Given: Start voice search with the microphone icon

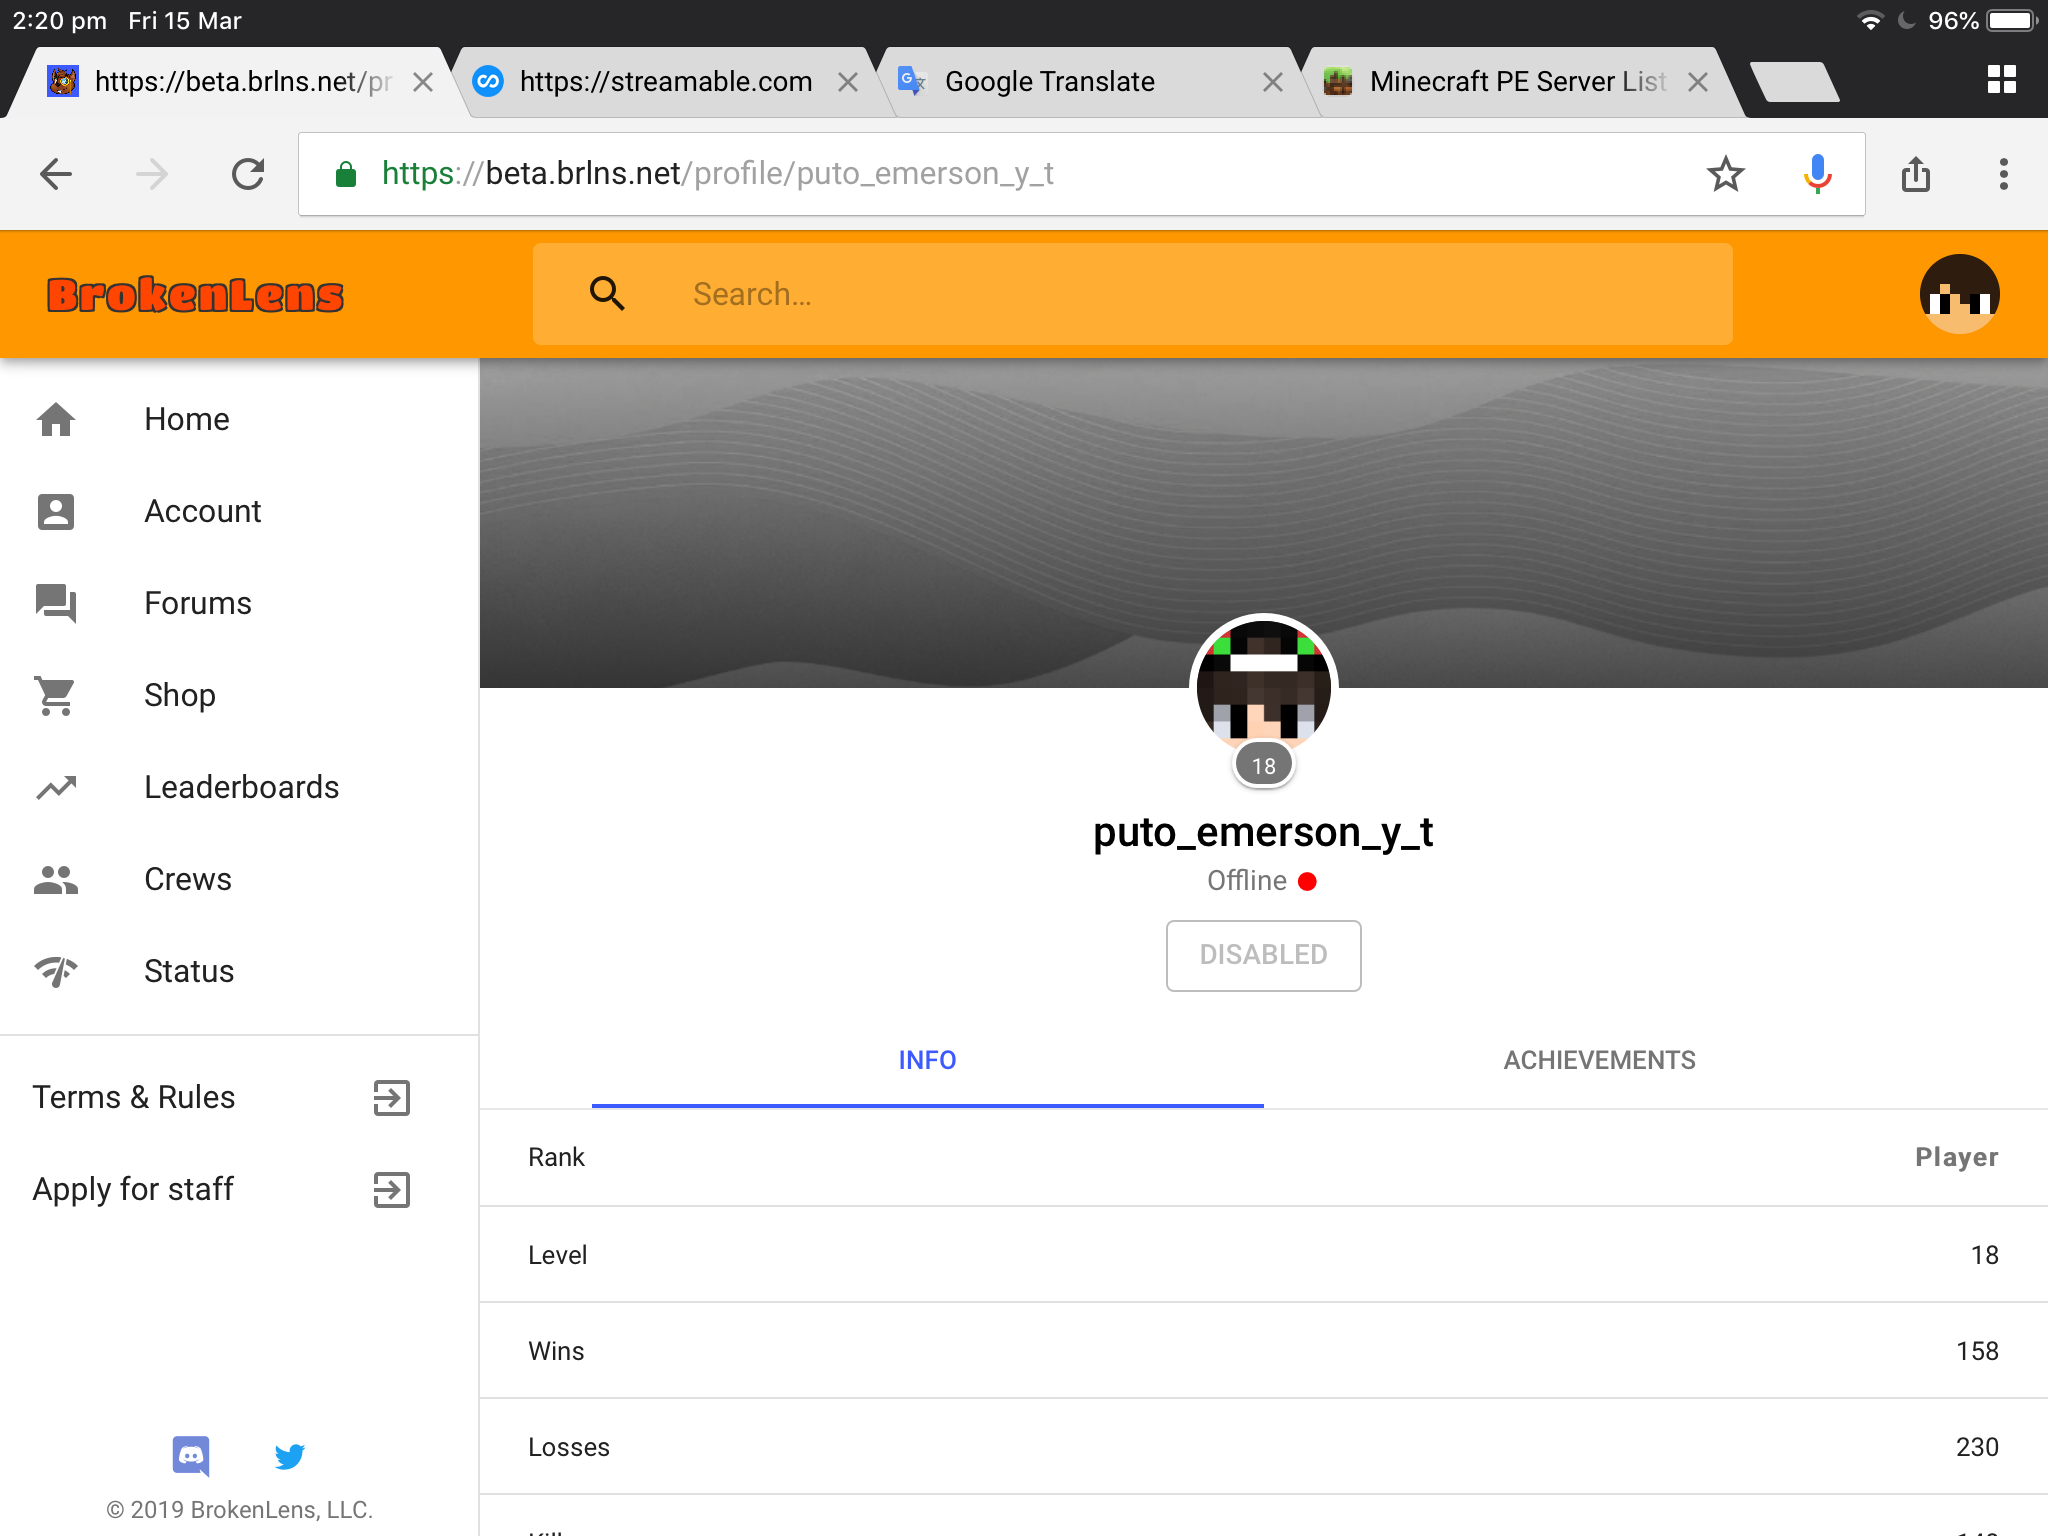Looking at the screenshot, I should (1818, 174).
